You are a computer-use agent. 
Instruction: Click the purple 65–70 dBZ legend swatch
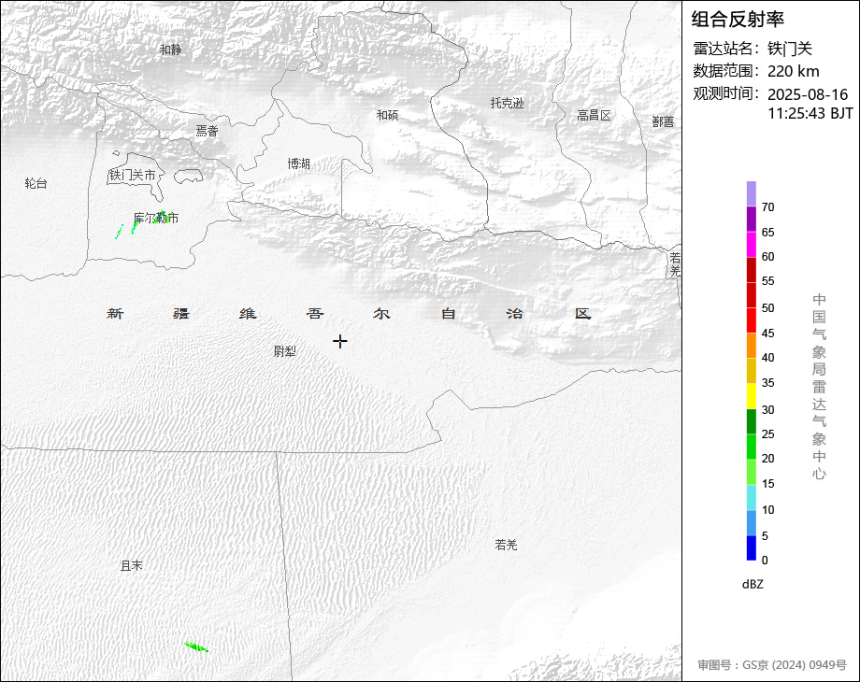click(x=751, y=219)
